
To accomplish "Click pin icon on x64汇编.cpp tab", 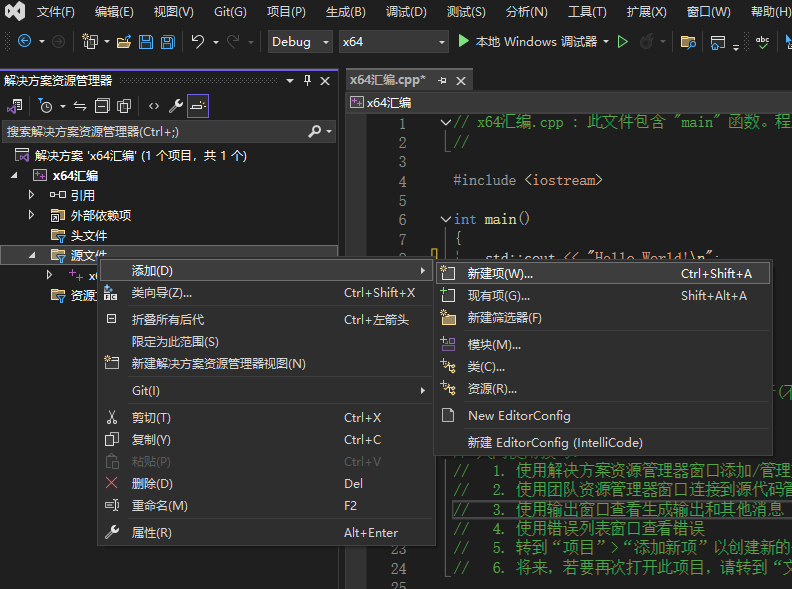I will coord(442,80).
